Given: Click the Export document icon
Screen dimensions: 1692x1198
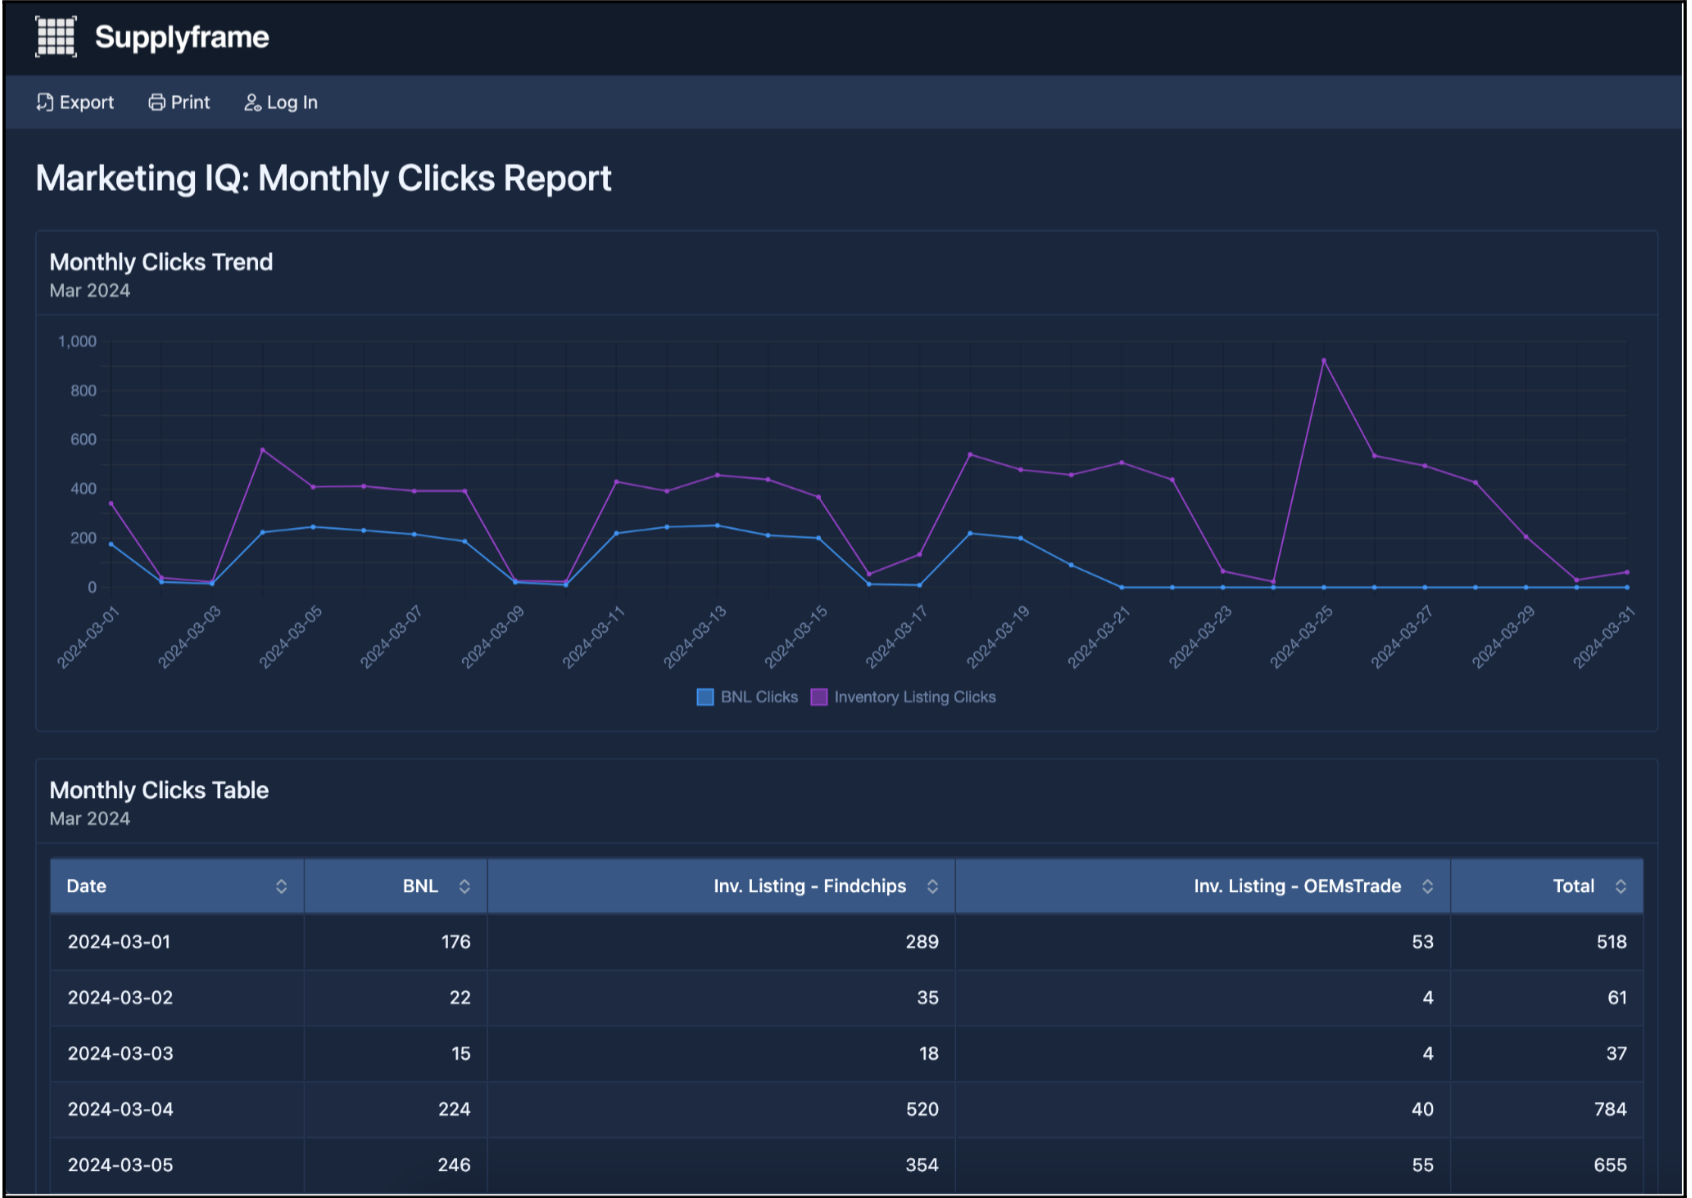Looking at the screenshot, I should [x=45, y=102].
